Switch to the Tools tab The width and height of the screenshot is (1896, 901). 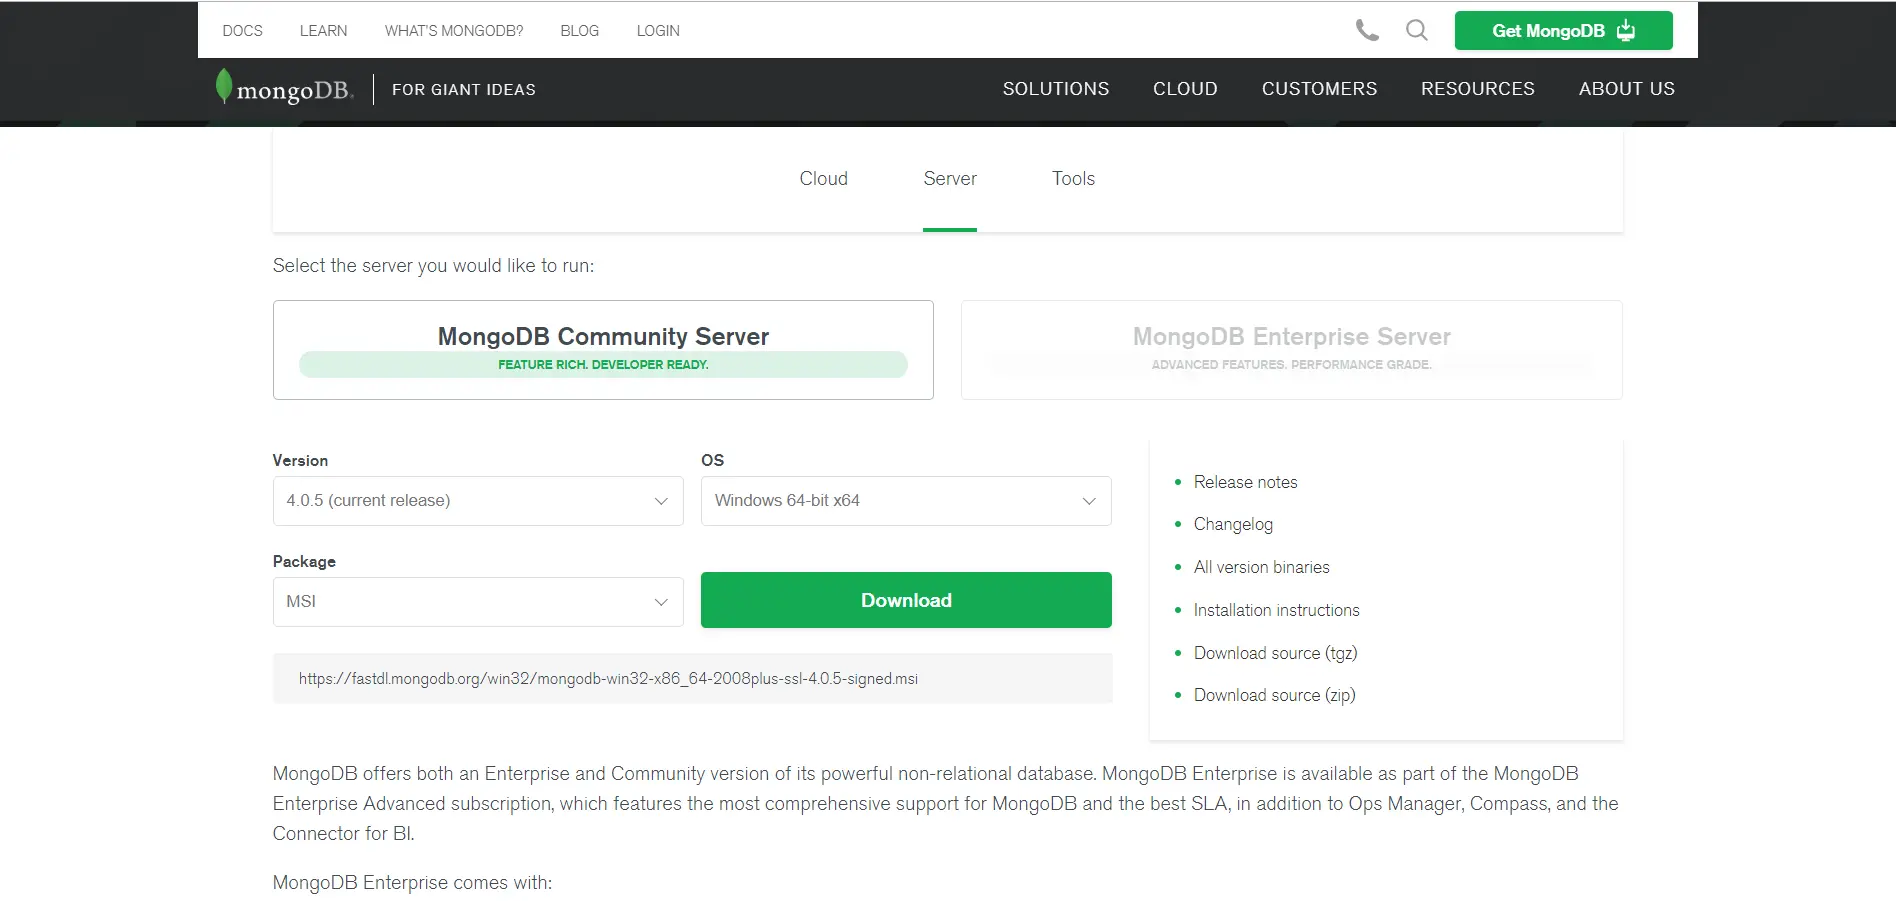tap(1072, 178)
